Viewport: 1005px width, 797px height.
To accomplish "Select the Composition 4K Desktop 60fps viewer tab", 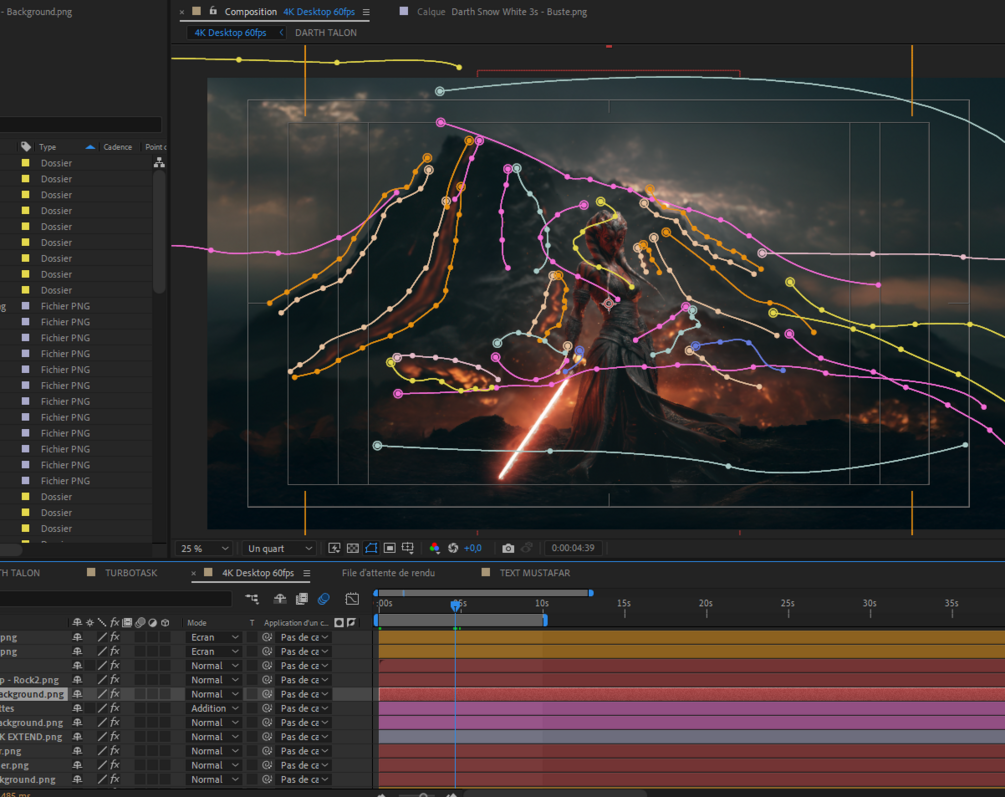I will (289, 12).
